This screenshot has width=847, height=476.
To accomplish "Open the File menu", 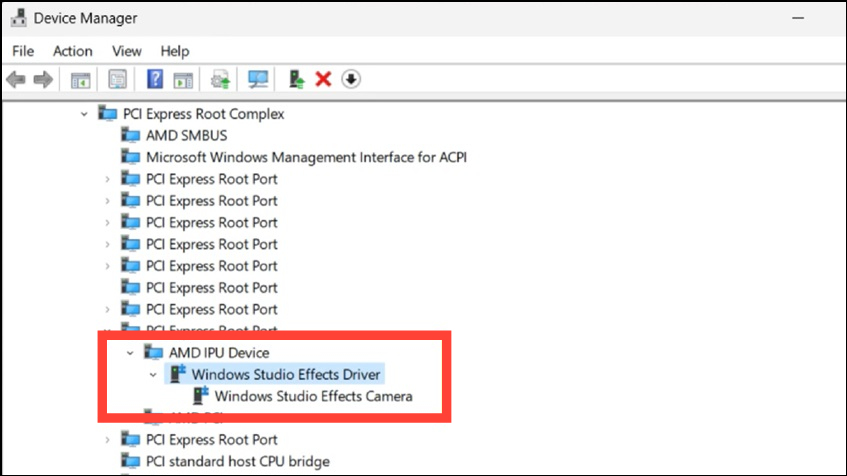I will [x=23, y=51].
